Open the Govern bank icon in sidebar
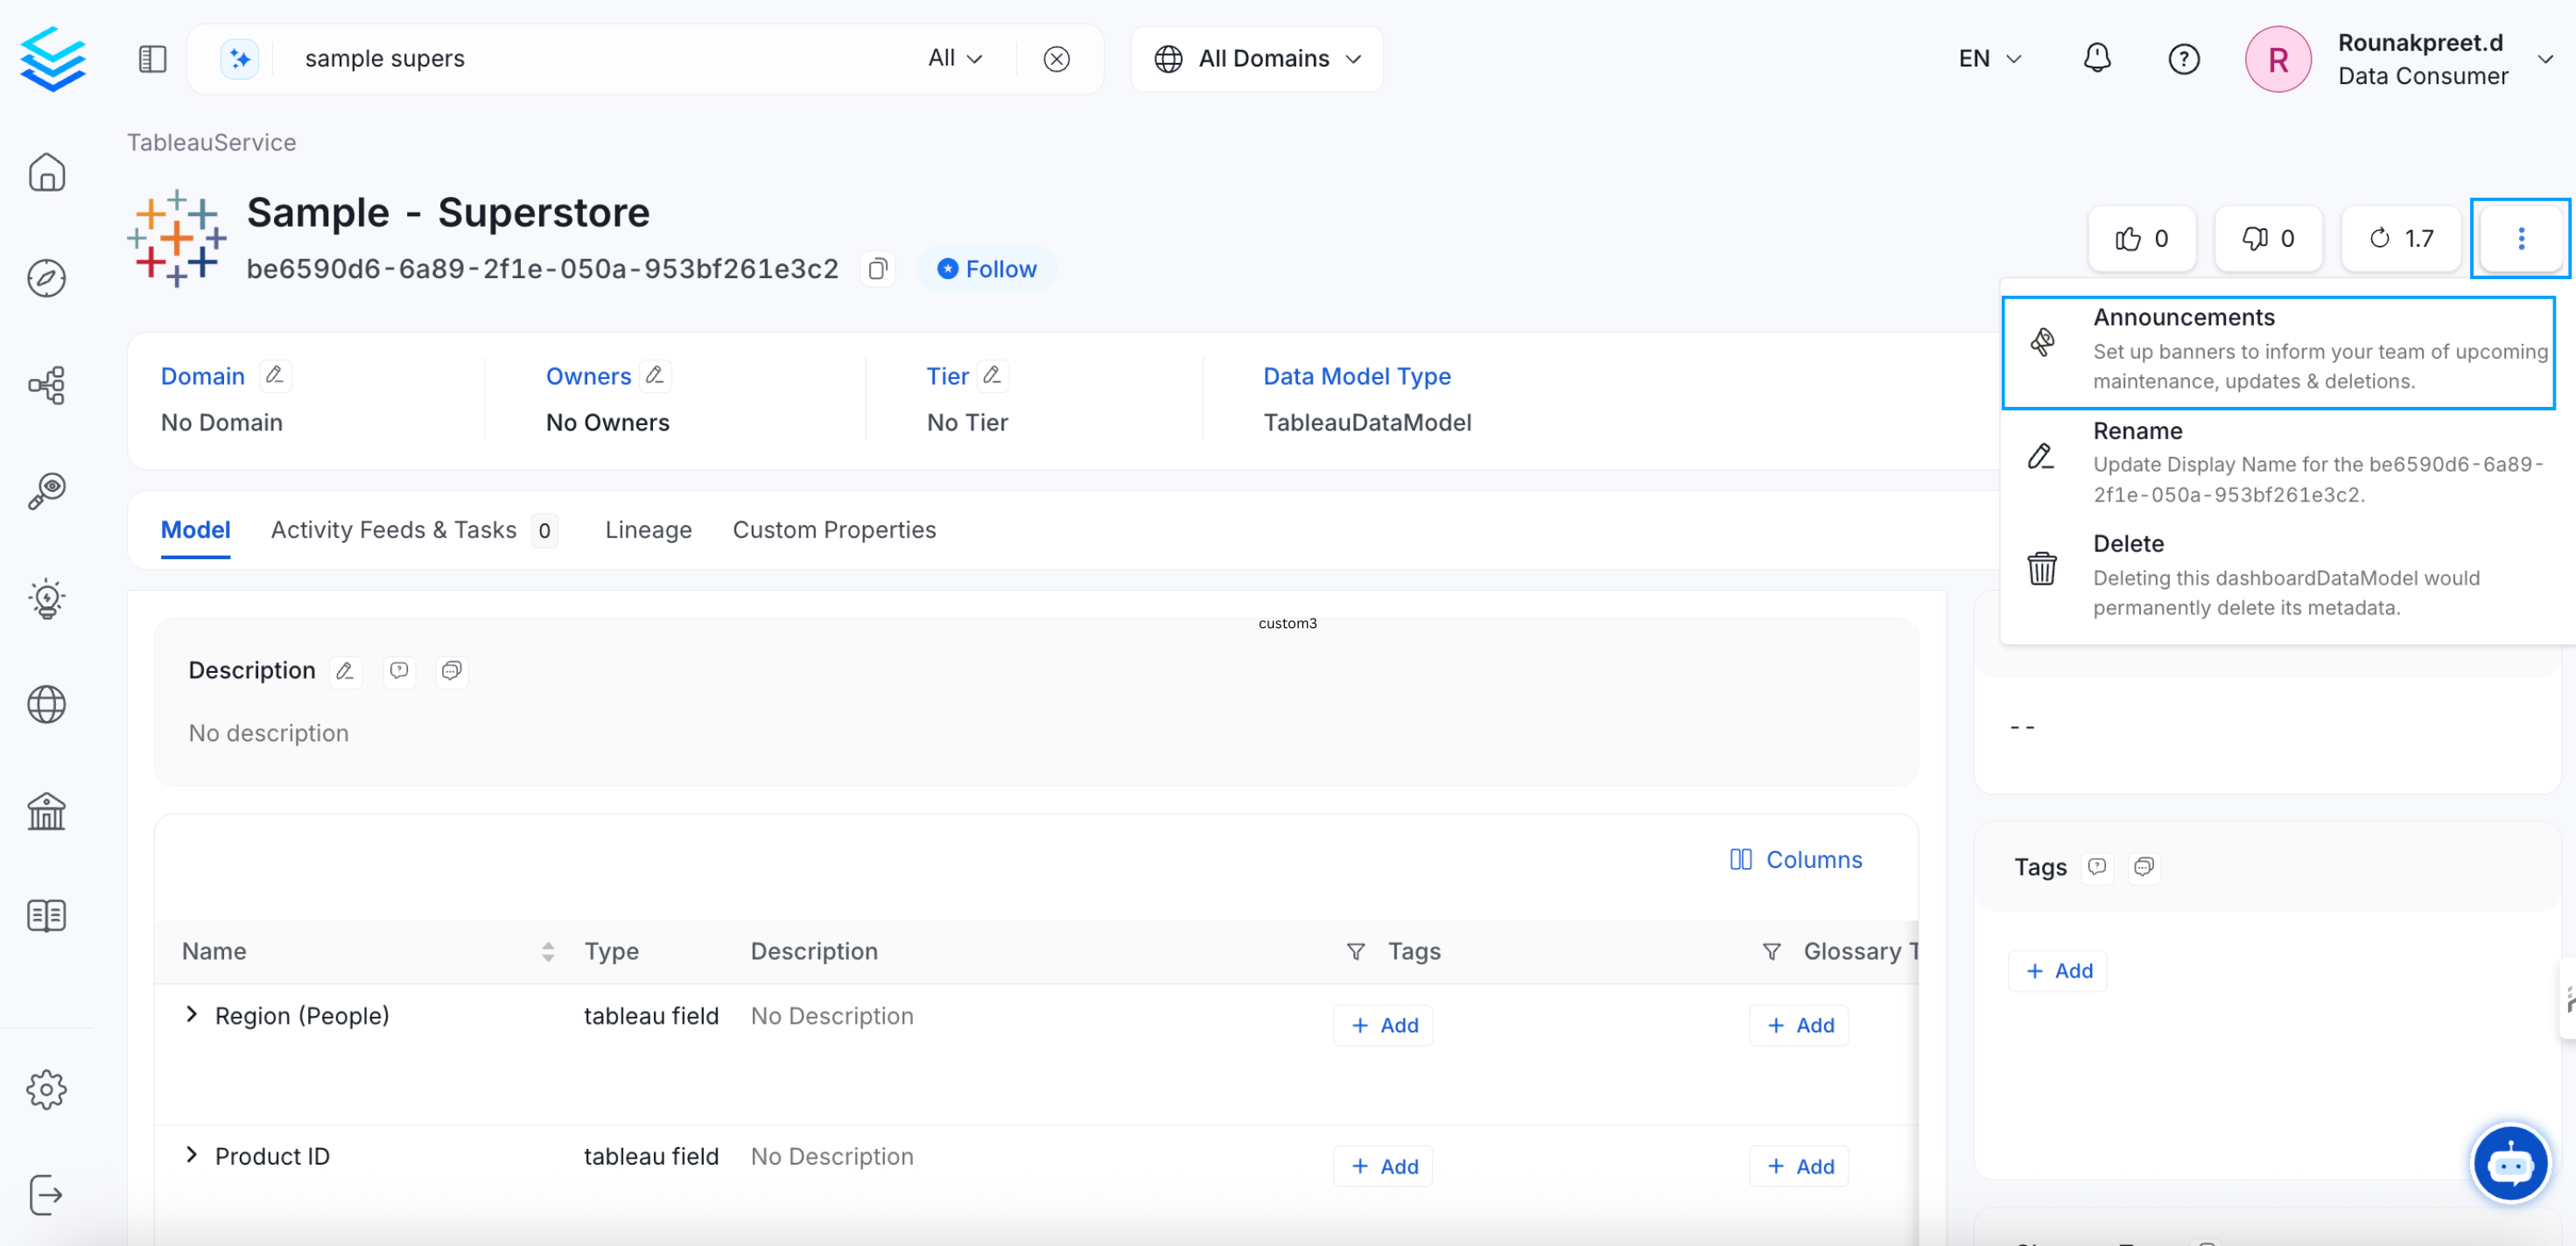This screenshot has width=2576, height=1246. coord(47,811)
